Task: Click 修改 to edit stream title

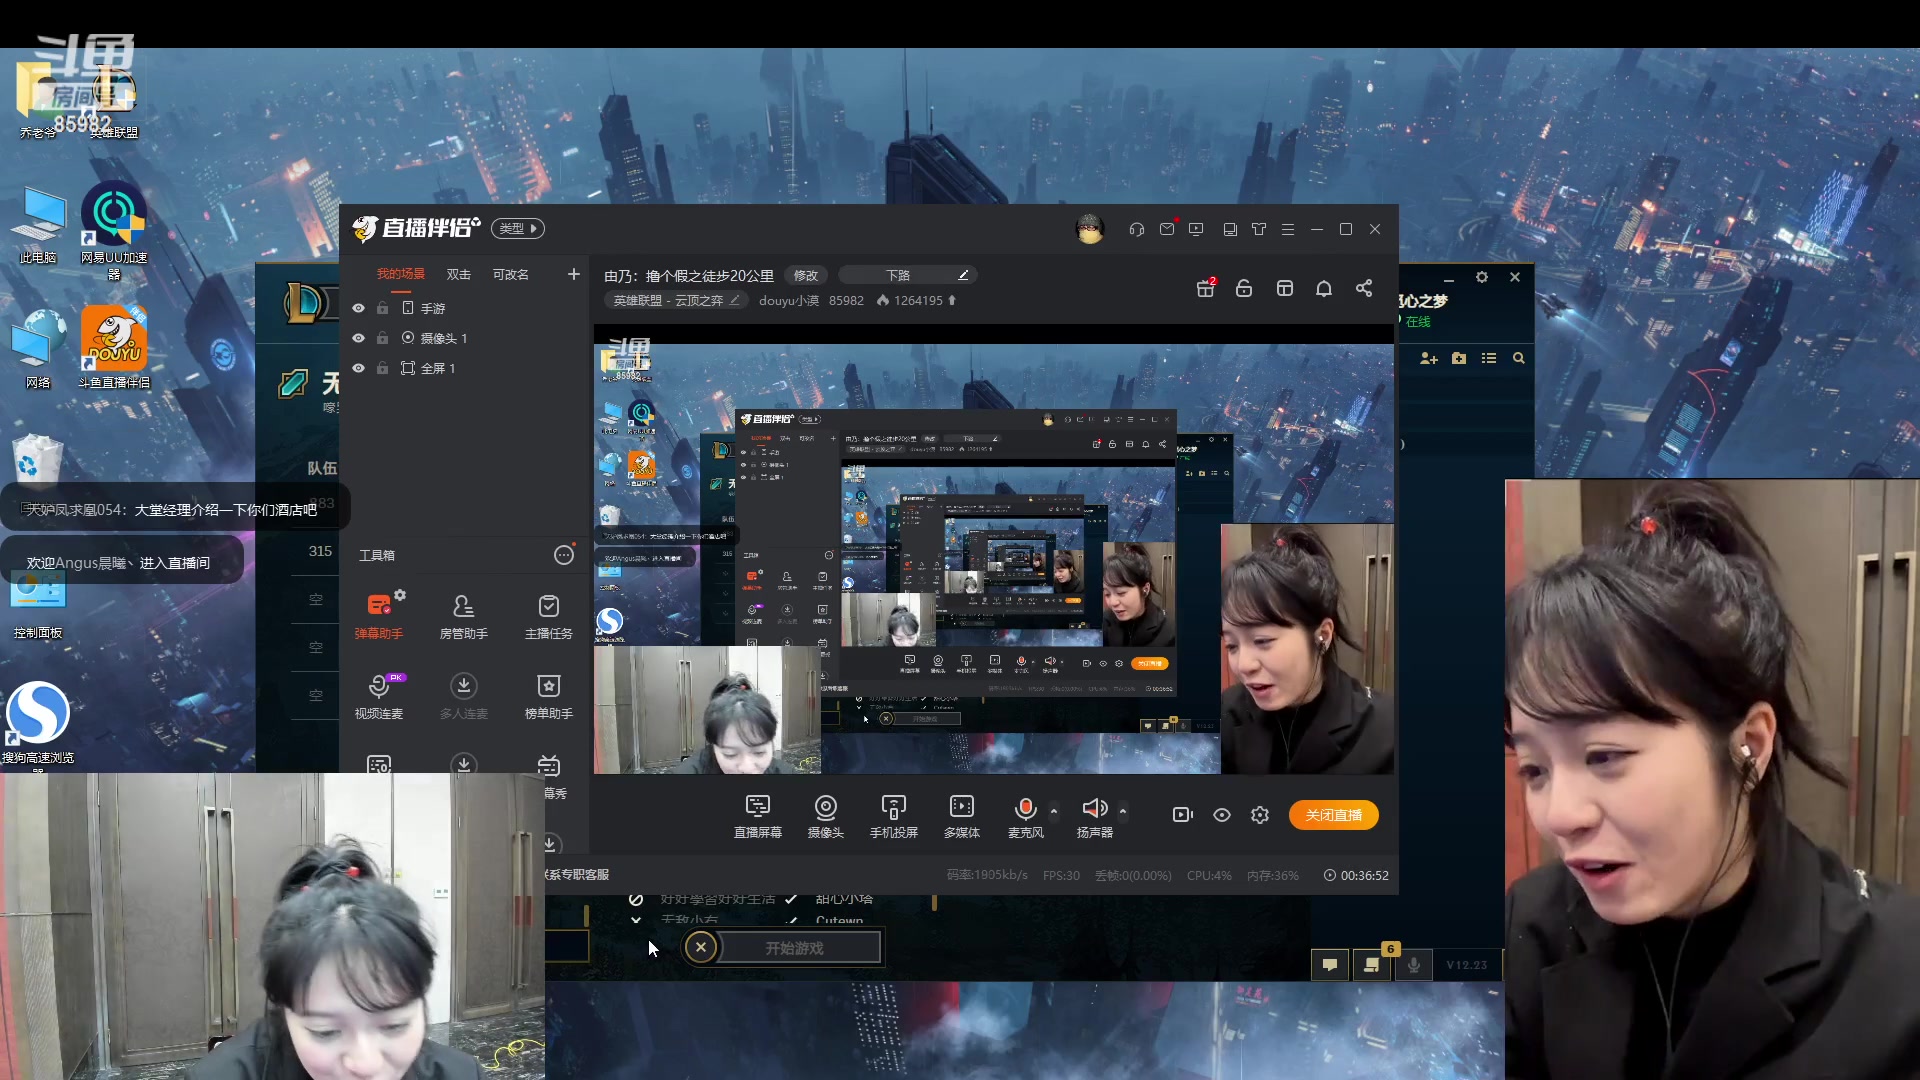Action: coord(805,275)
